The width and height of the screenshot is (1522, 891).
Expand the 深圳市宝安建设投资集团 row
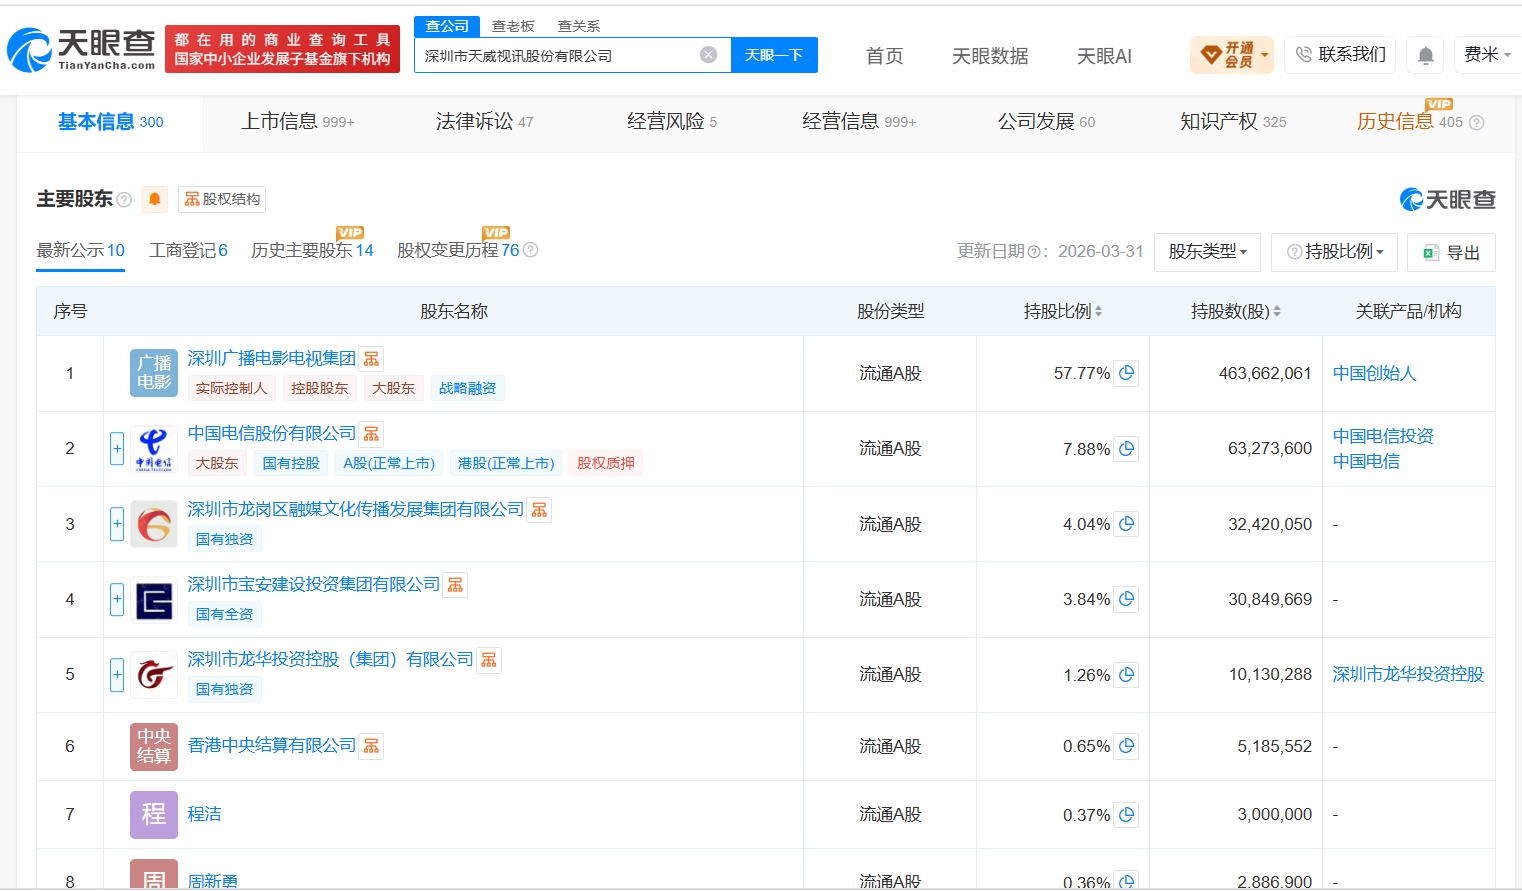[x=117, y=599]
